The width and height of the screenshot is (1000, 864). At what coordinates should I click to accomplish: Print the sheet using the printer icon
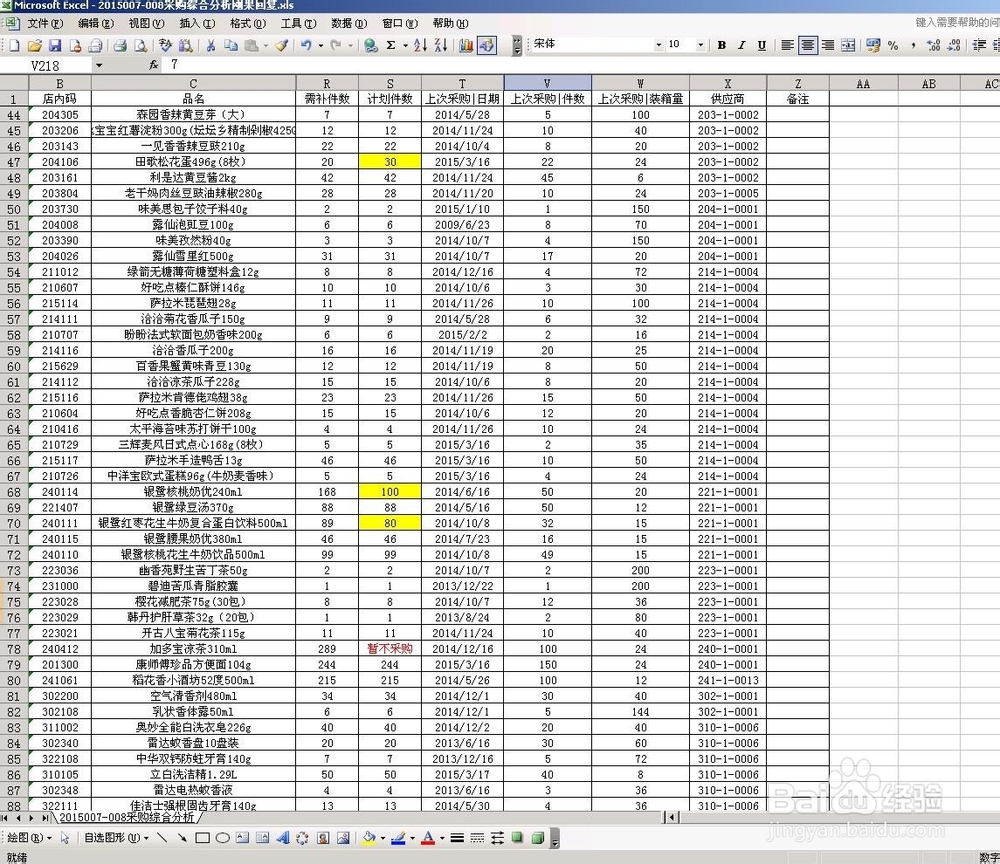(120, 45)
